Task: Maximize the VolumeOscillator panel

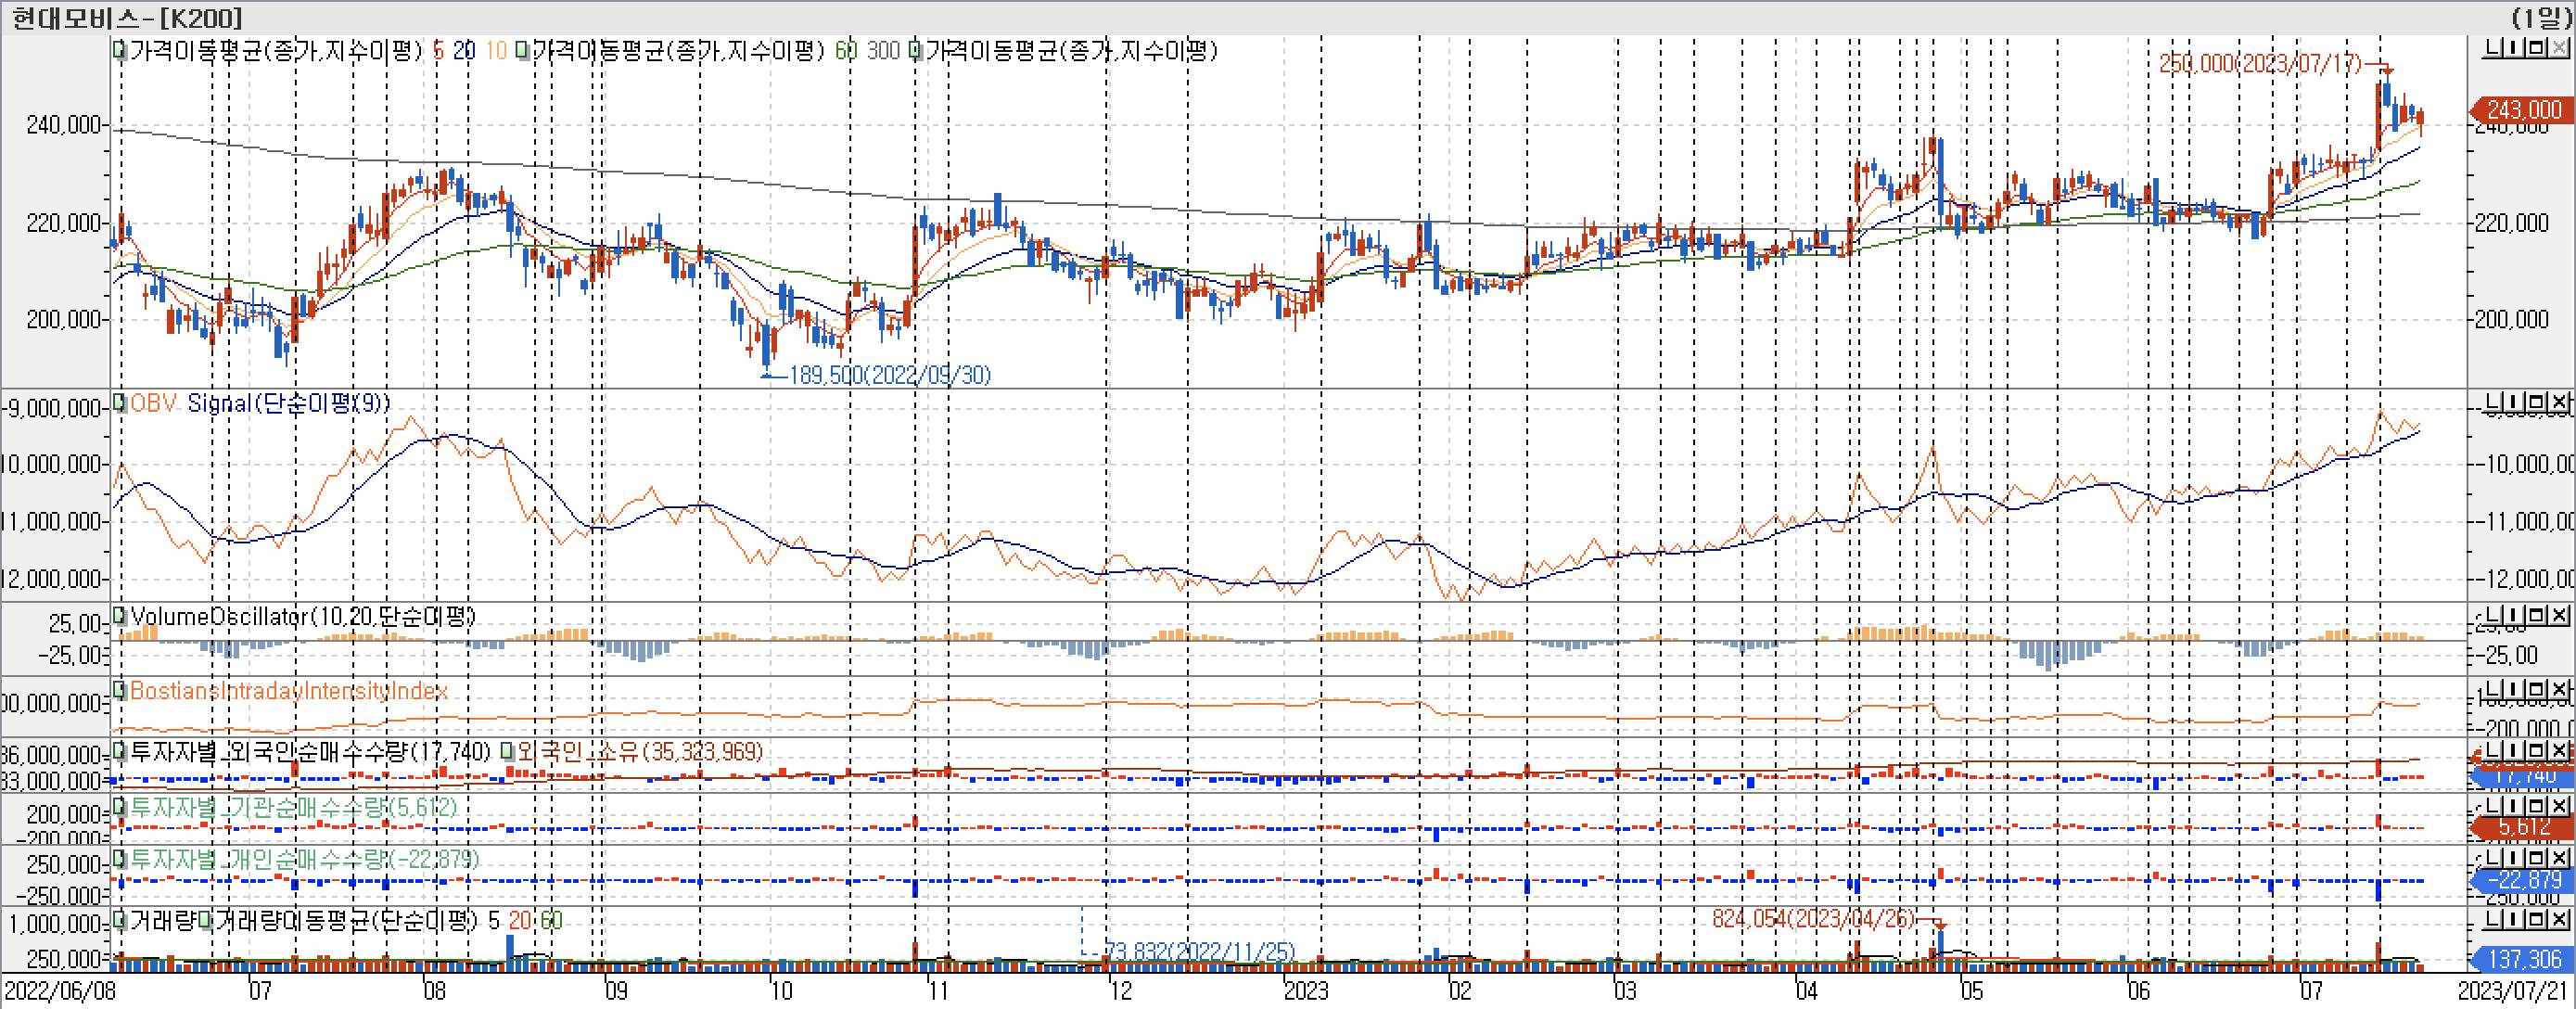Action: 2536,615
